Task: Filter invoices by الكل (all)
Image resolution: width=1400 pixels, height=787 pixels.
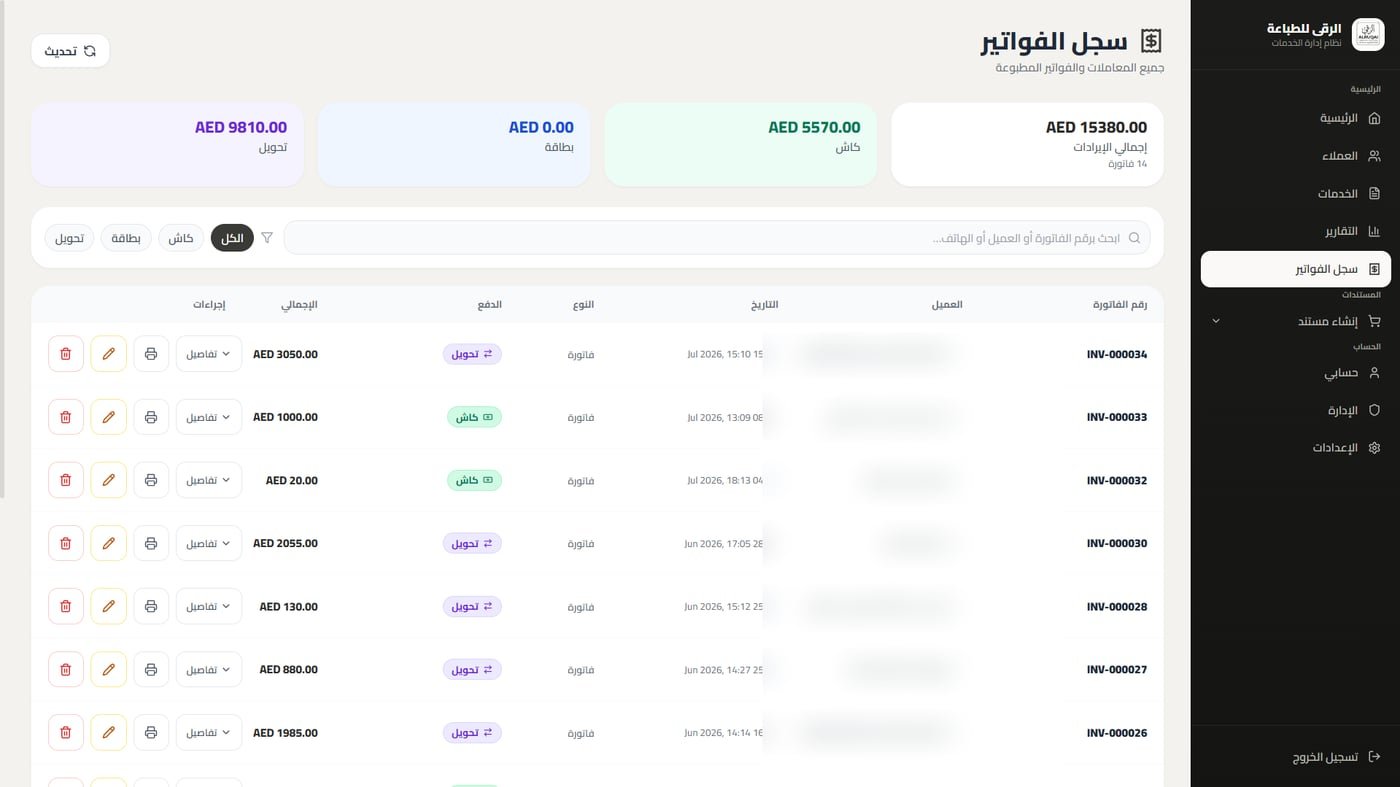Action: [233, 238]
